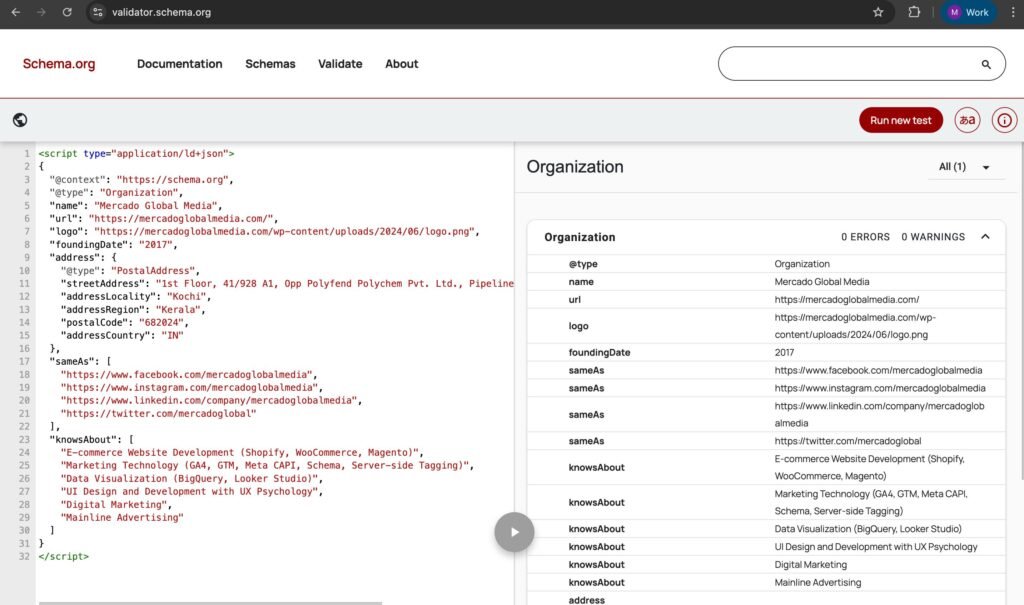This screenshot has width=1024, height=605.
Task: Open the Validate menu item
Action: (340, 63)
